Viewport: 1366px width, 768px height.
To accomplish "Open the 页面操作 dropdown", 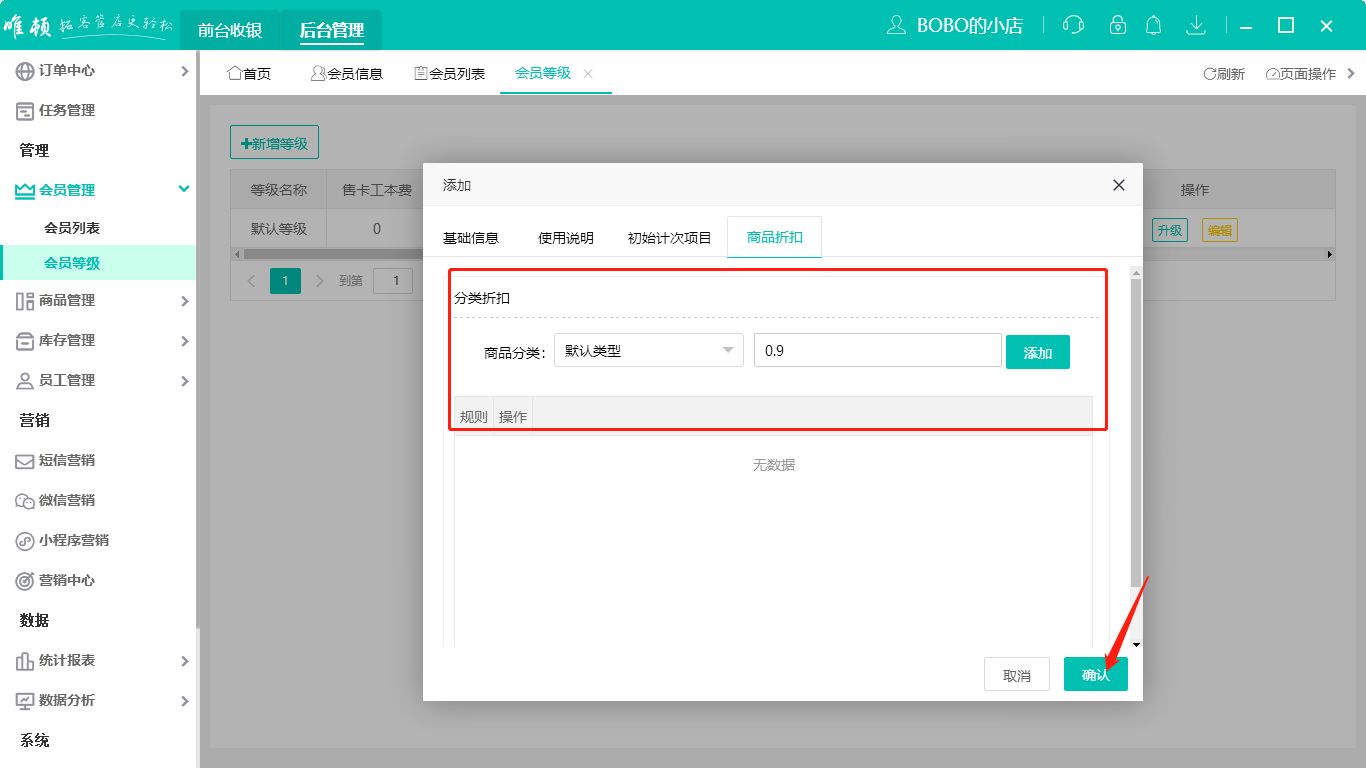I will 1310,74.
